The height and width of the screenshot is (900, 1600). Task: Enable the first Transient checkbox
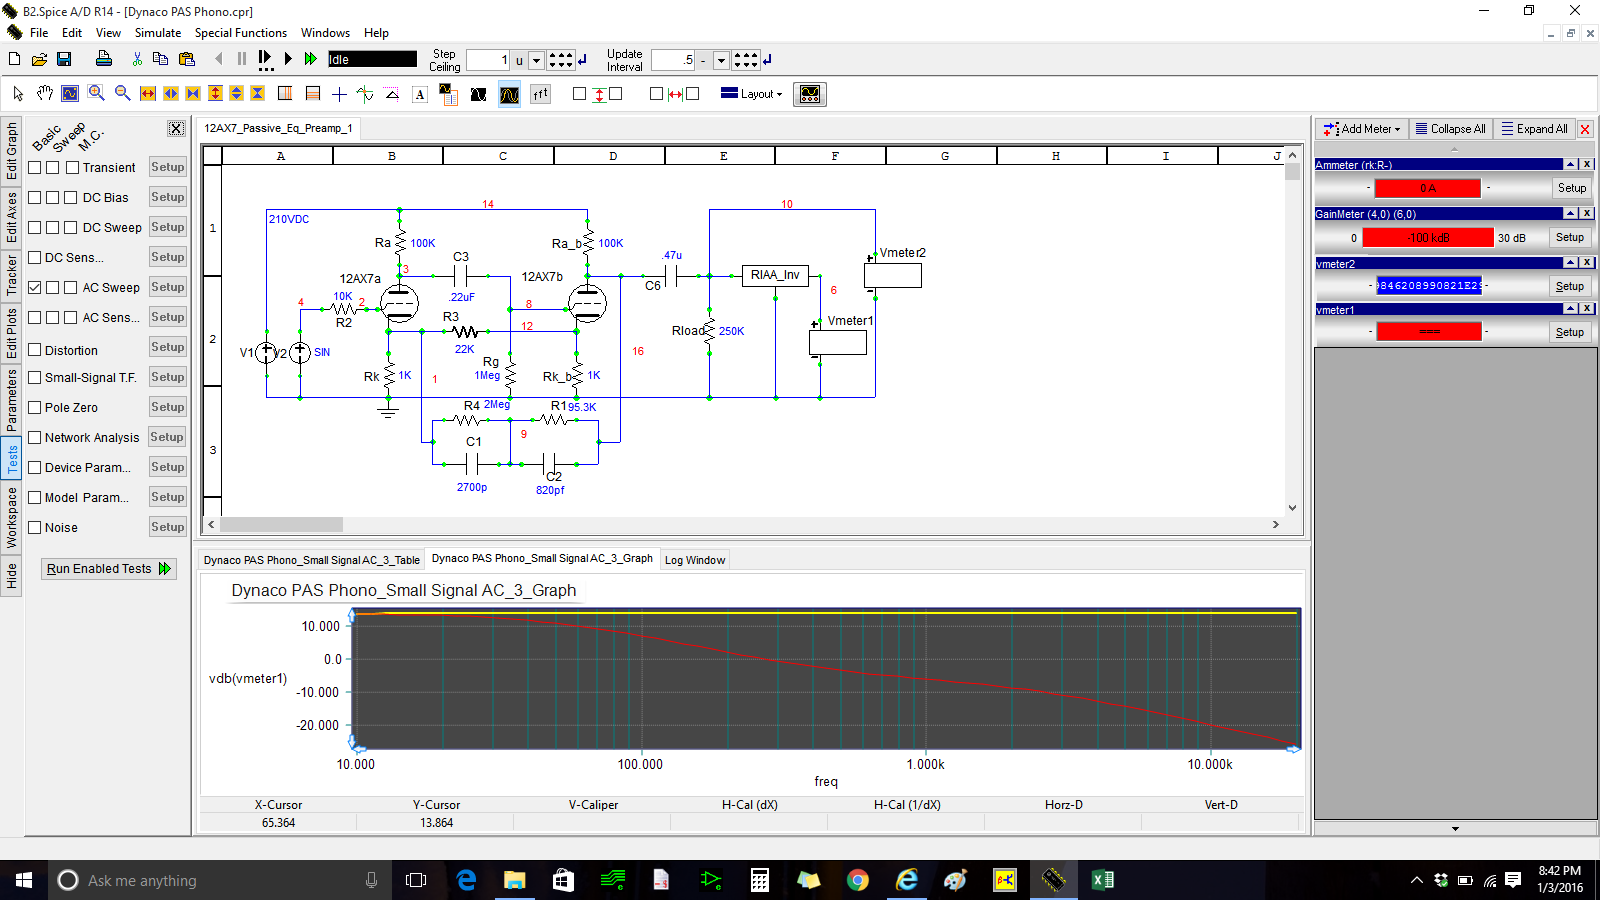pos(35,167)
